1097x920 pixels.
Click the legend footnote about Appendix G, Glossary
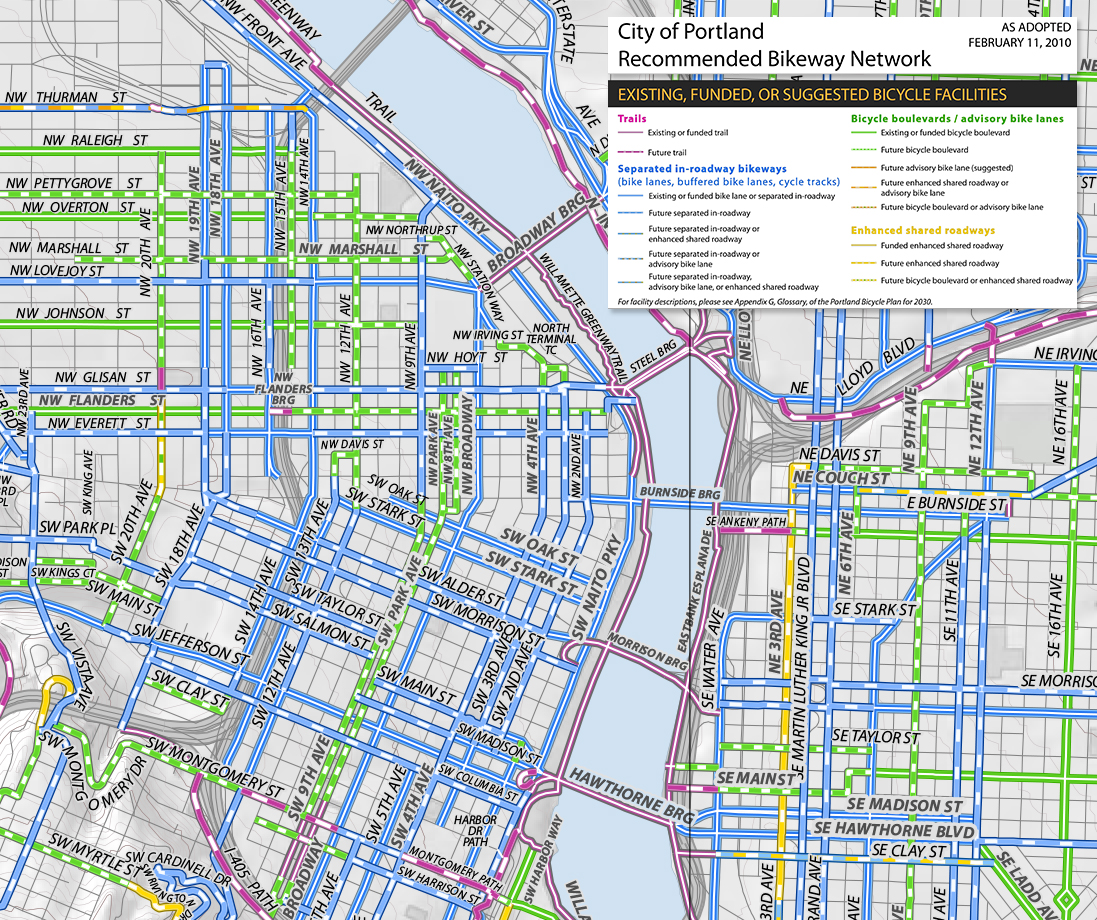pos(775,302)
